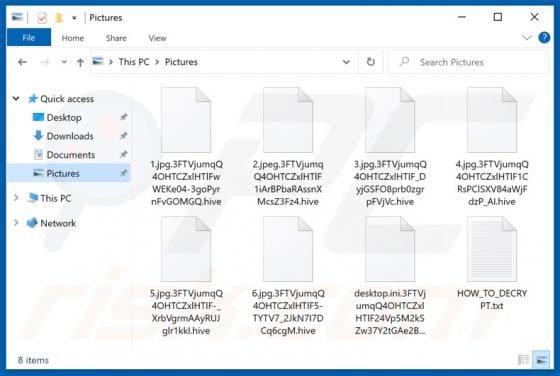Viewport: 560px width, 376px height.
Task: Click the desktop.ini.3FTVj... file name
Action: (x=390, y=312)
